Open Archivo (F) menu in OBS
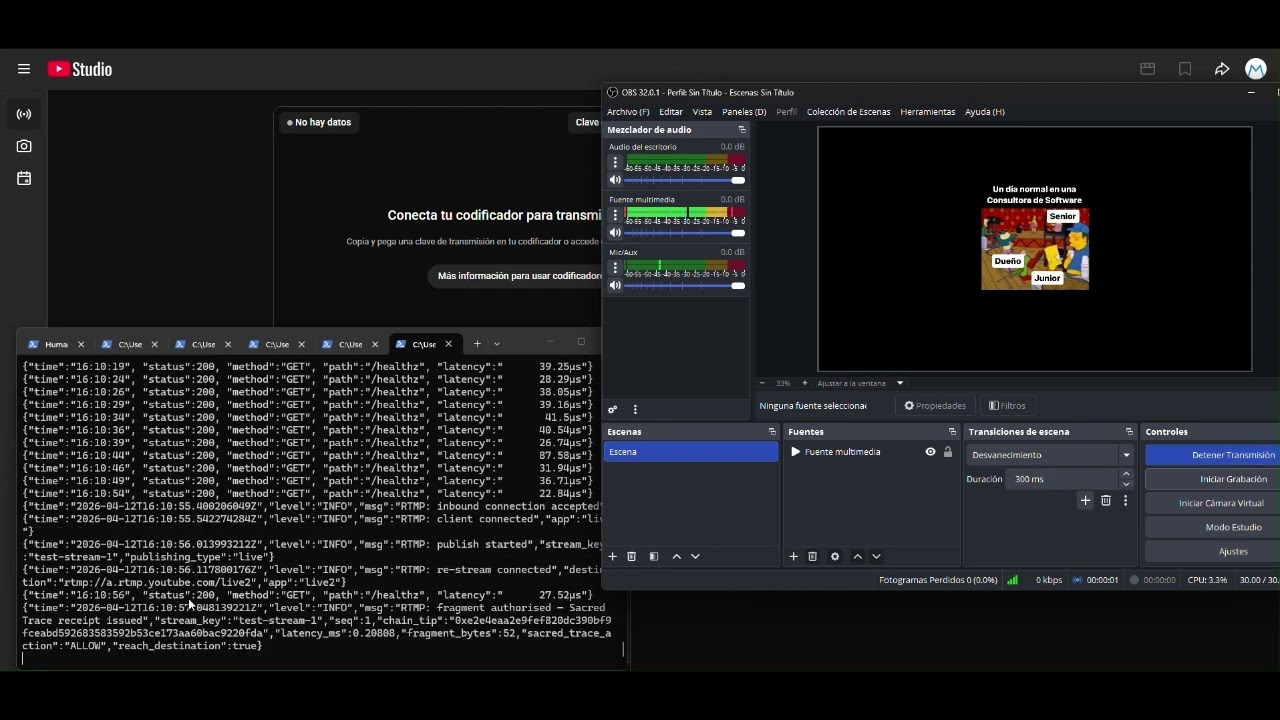The height and width of the screenshot is (720, 1280). 628,112
